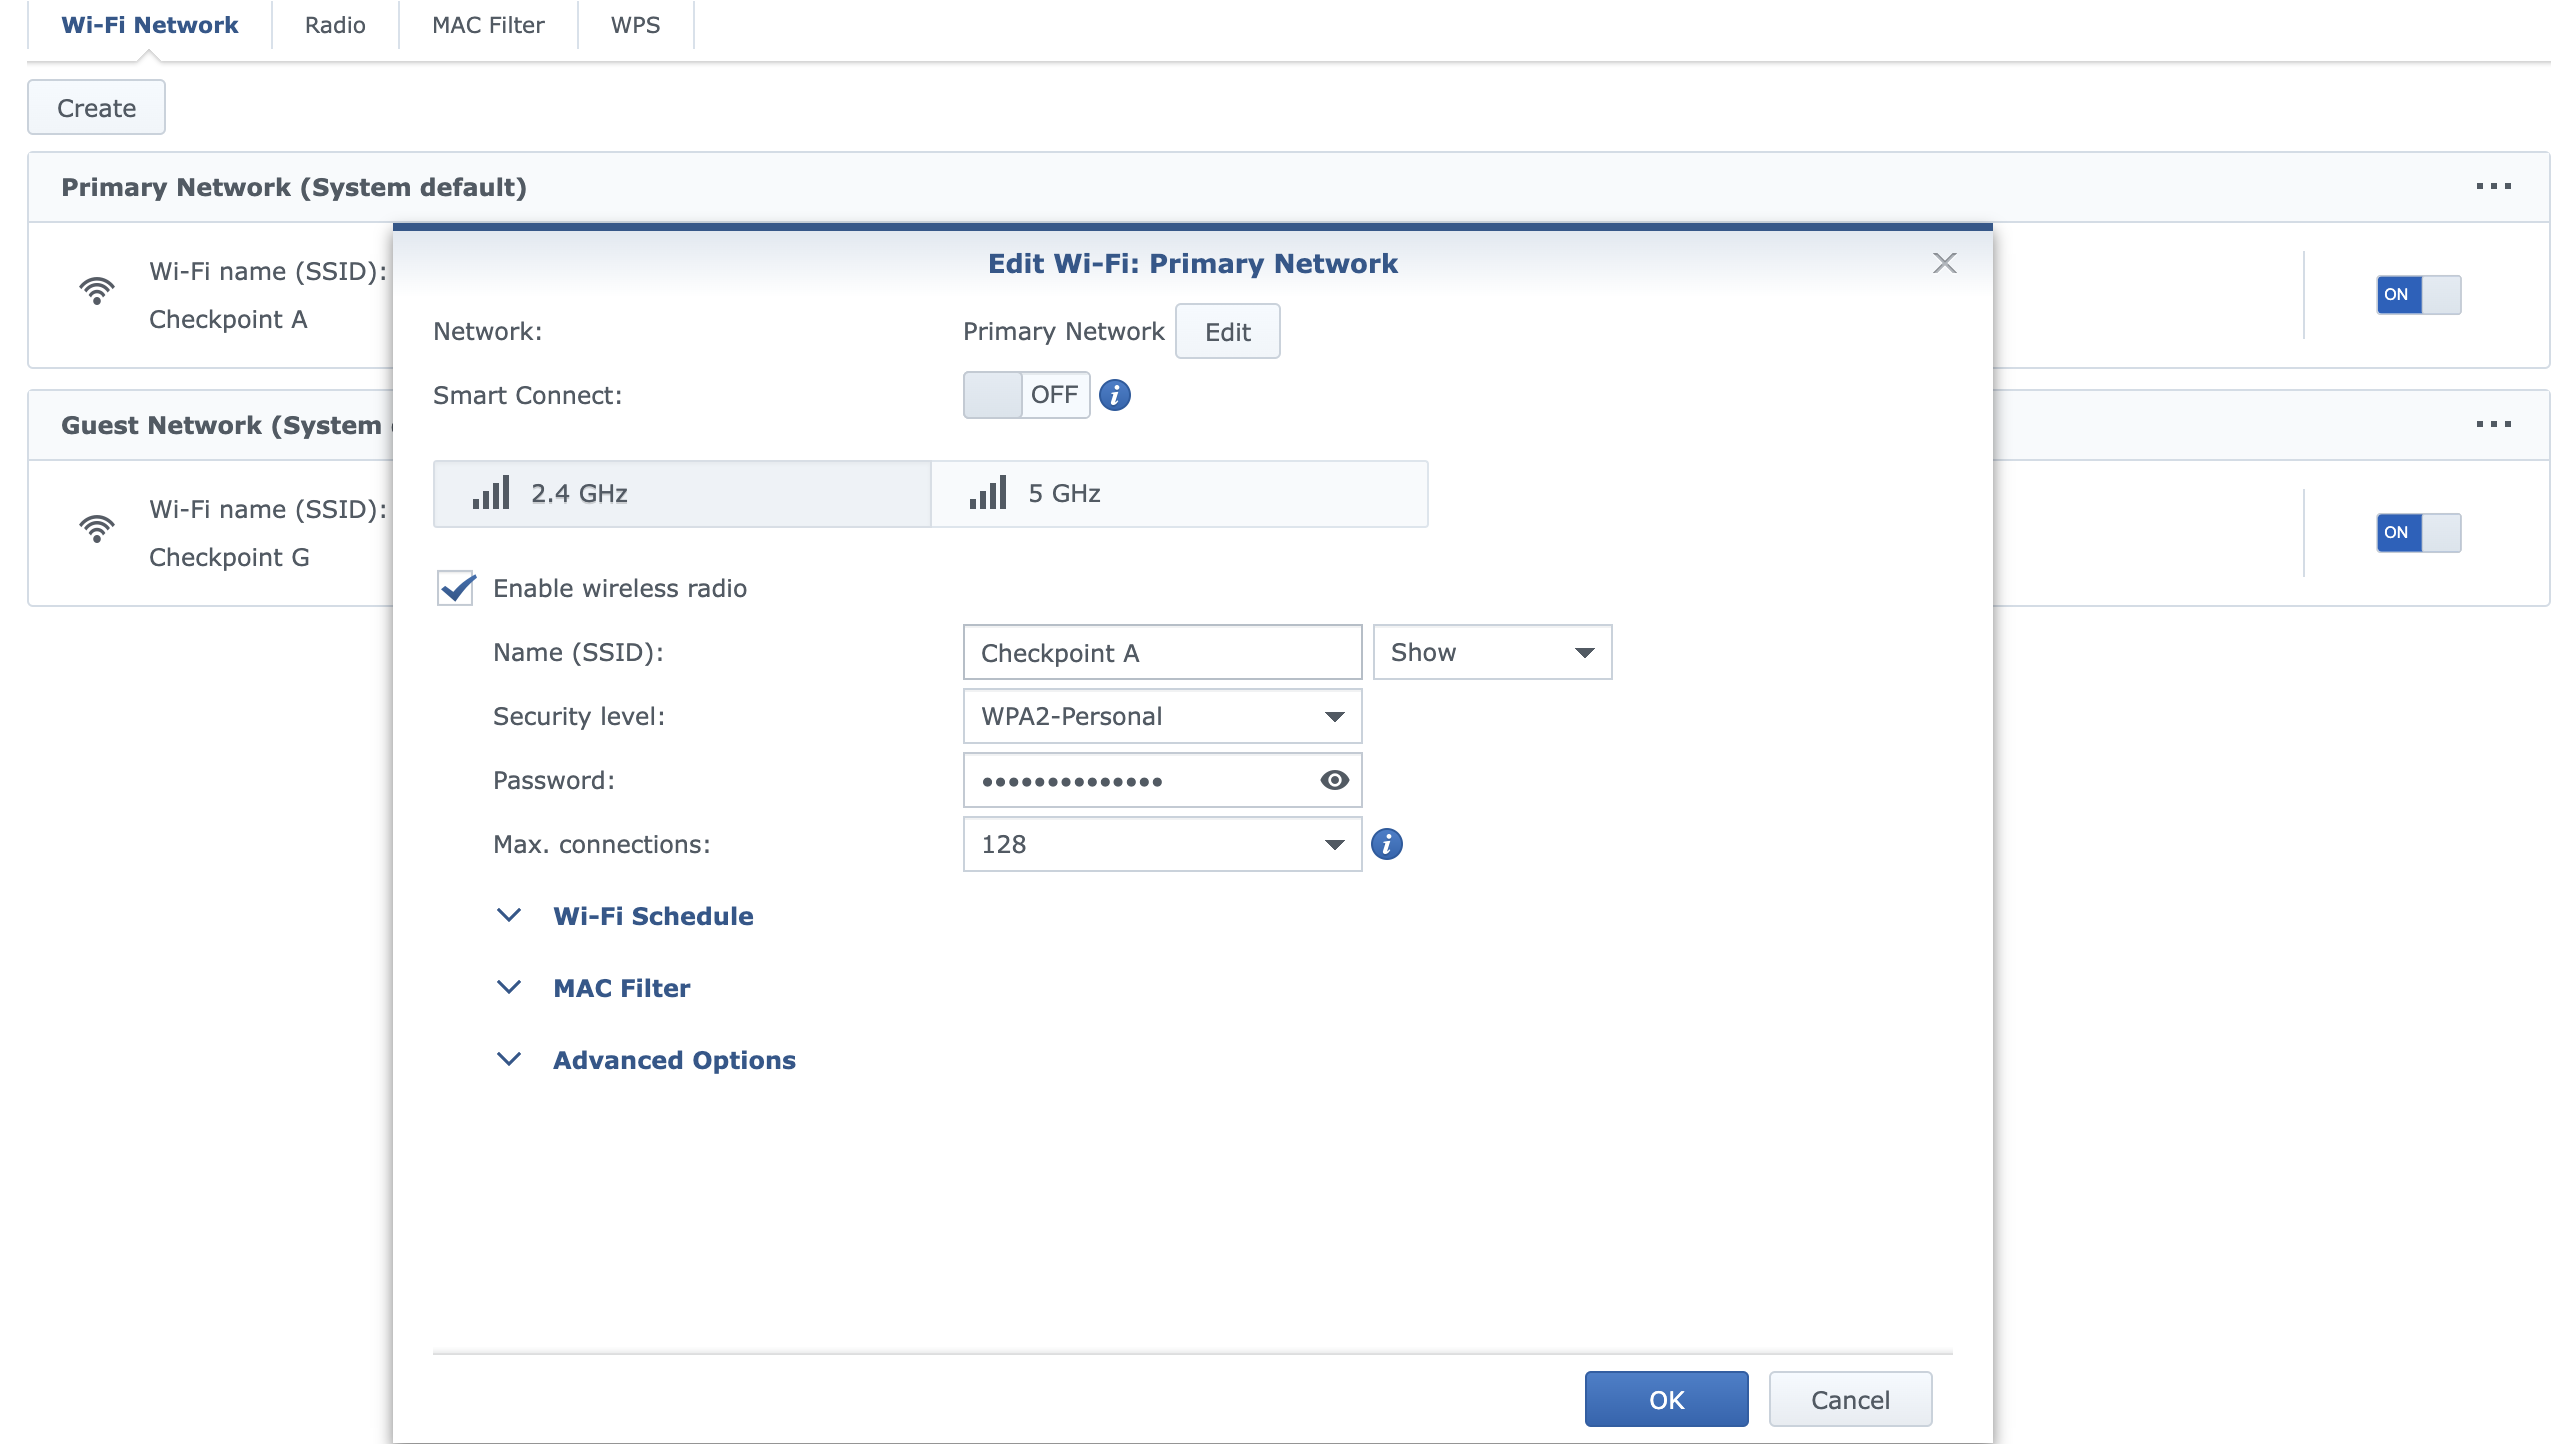Switch to the 5 GHz band tab

point(1179,494)
